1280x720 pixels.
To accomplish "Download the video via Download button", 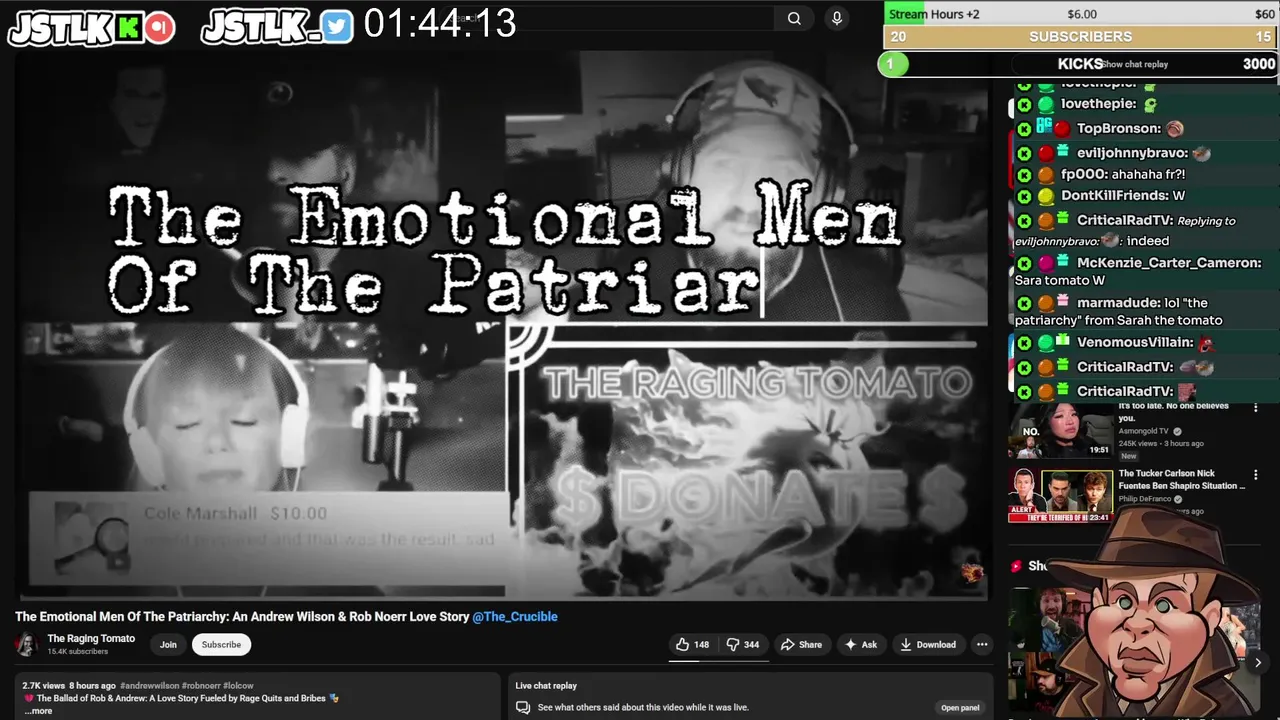I will click(x=927, y=645).
